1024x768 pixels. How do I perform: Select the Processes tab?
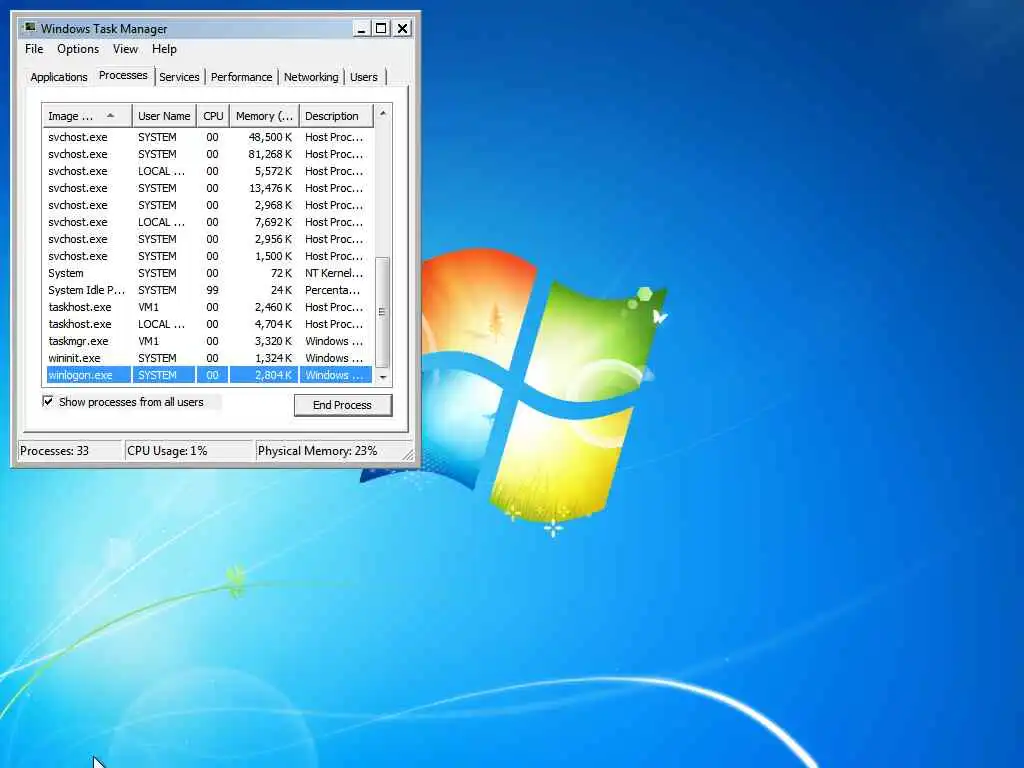[x=123, y=75]
